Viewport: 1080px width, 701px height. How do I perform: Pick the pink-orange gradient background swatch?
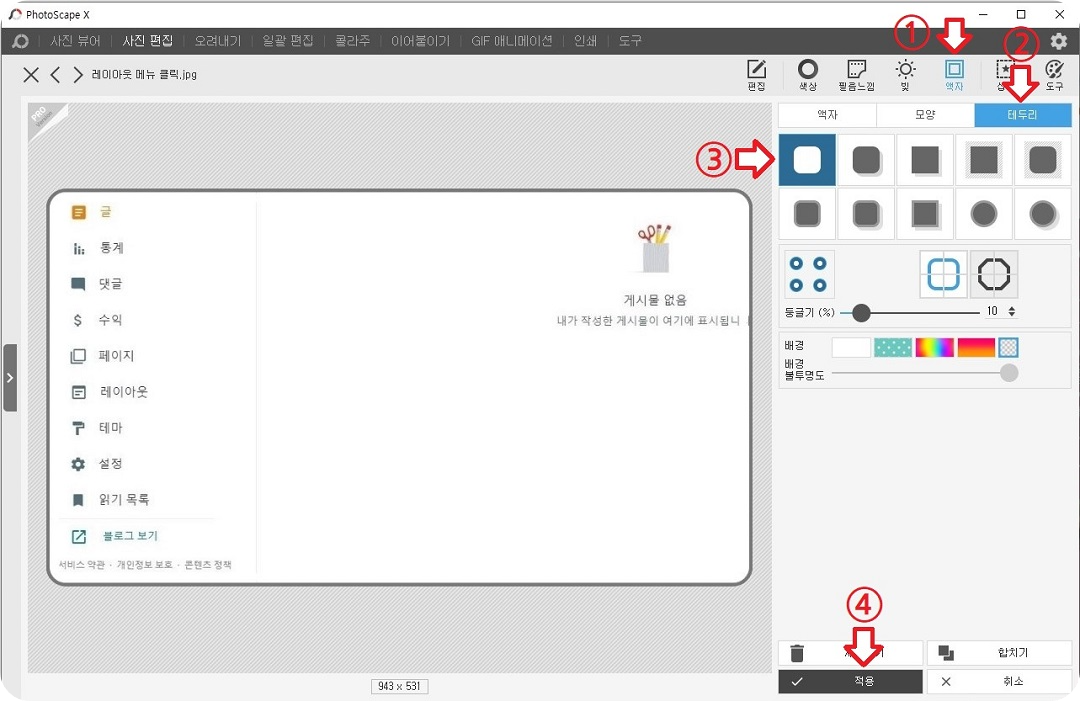pyautogui.click(x=976, y=348)
